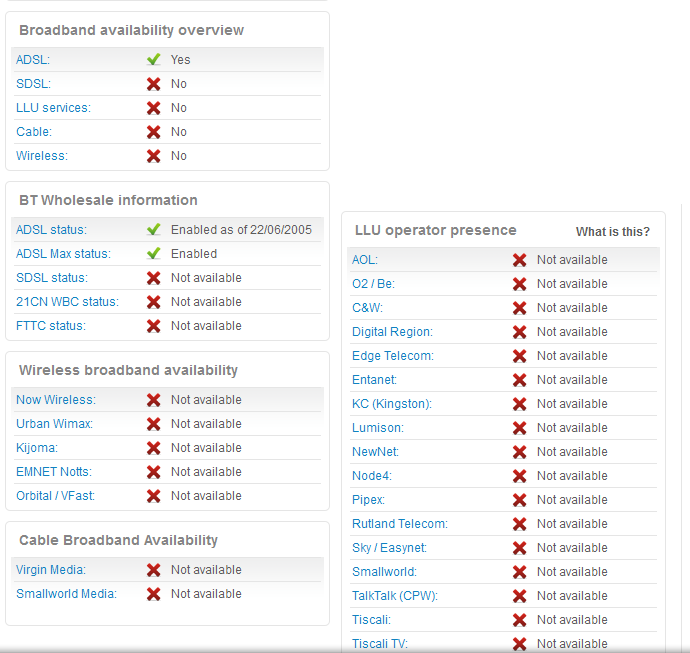The width and height of the screenshot is (690, 653).
Task: Open the LLU services link
Action: point(53,108)
